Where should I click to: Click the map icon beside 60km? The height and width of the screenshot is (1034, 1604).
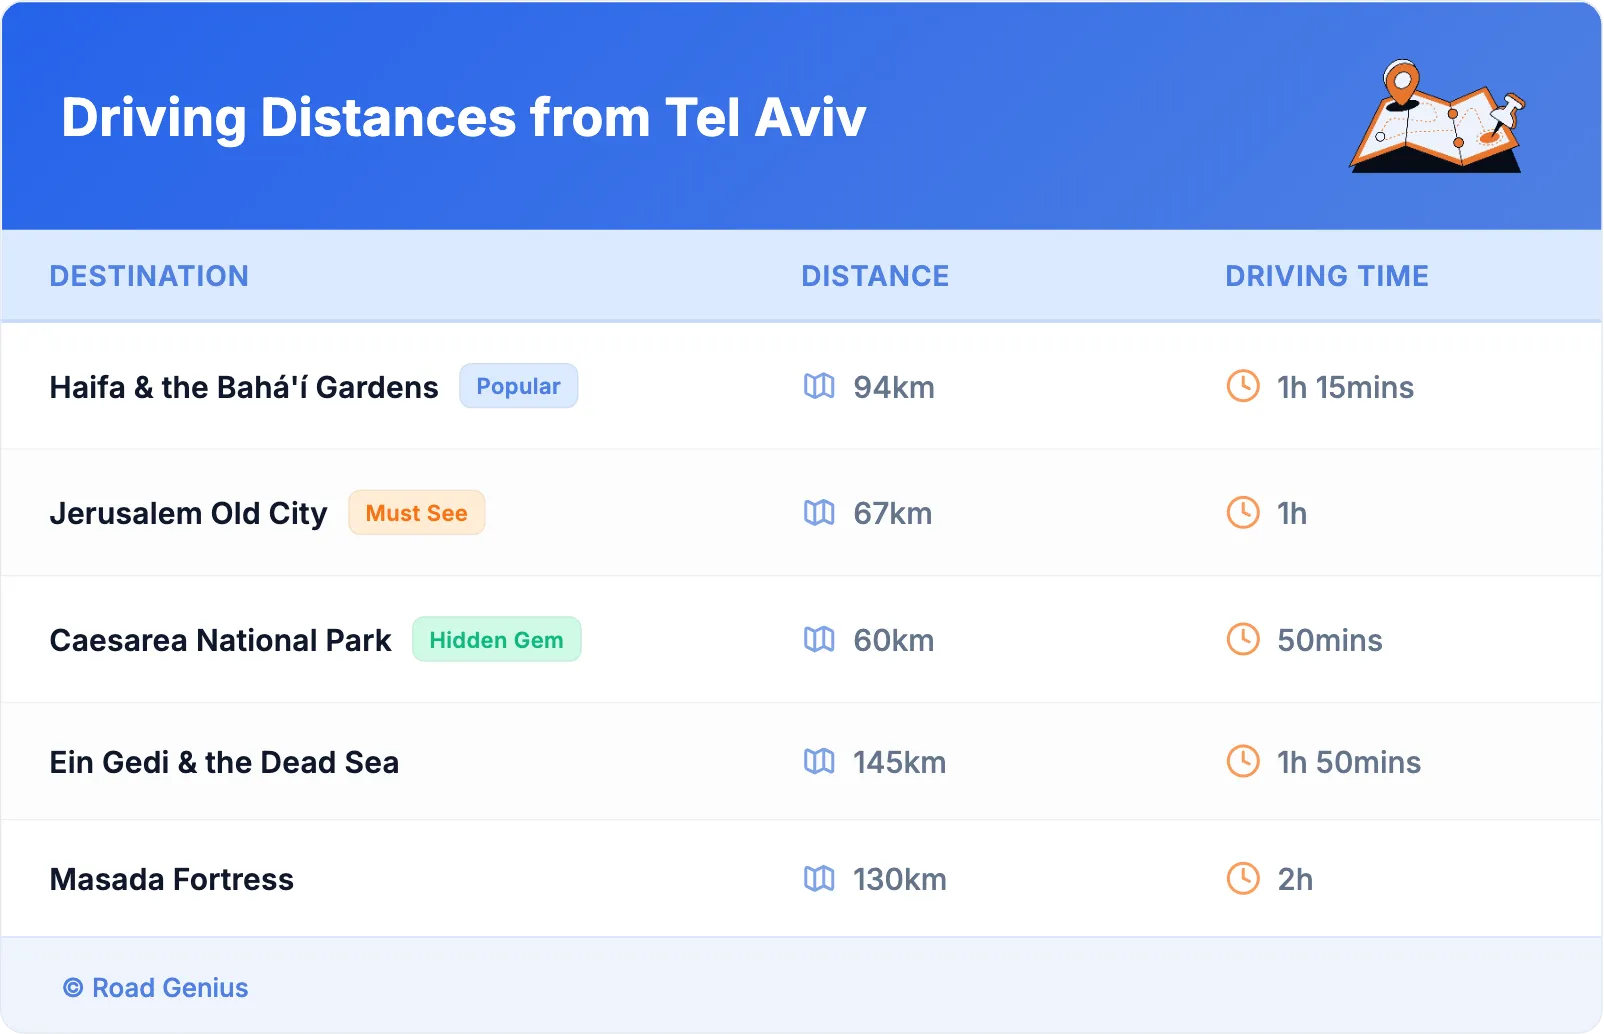pyautogui.click(x=819, y=639)
